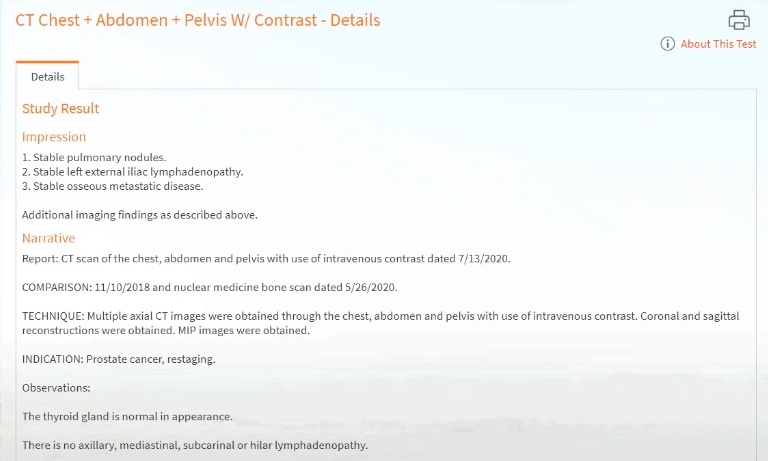Click the thyroid gland sentence
This screenshot has height=461, width=768.
coord(127,416)
